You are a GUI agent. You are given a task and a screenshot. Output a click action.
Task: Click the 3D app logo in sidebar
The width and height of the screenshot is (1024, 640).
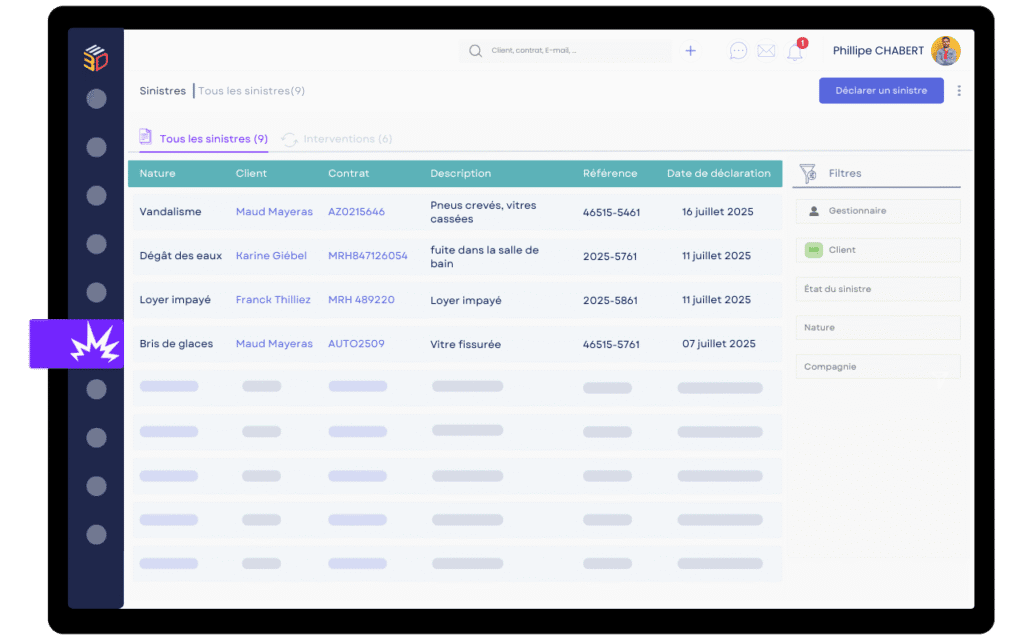95,58
